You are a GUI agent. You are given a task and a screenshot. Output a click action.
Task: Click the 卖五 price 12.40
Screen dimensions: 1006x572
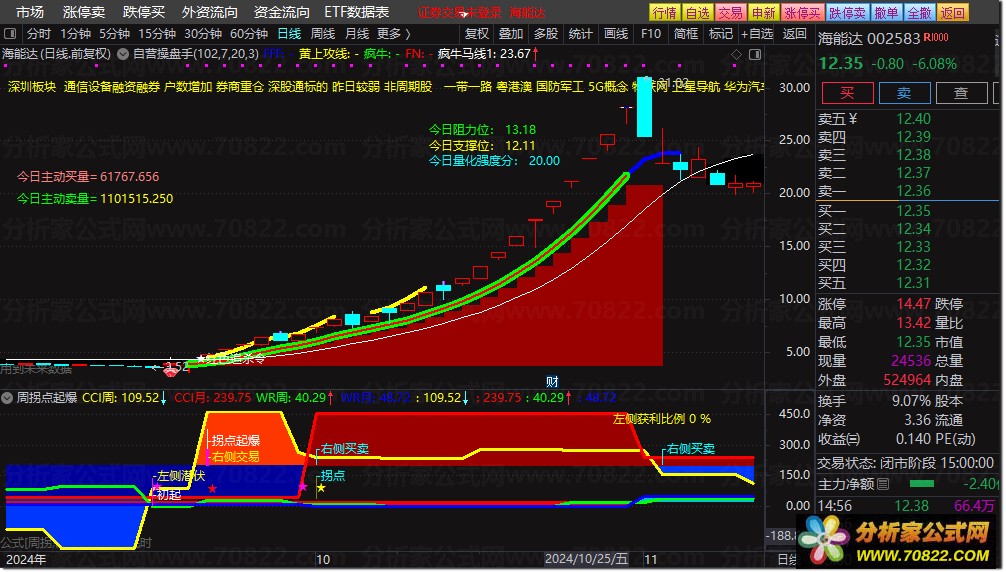[x=913, y=119]
